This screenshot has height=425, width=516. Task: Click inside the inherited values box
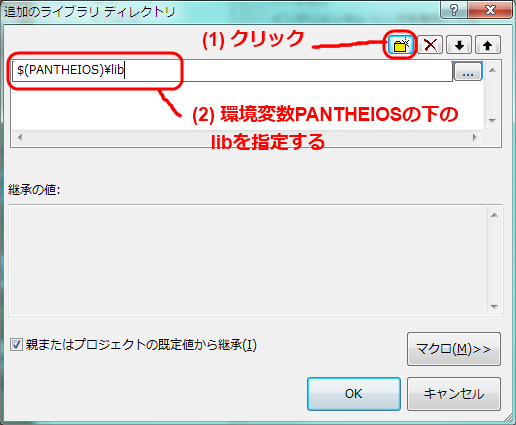pos(248,260)
